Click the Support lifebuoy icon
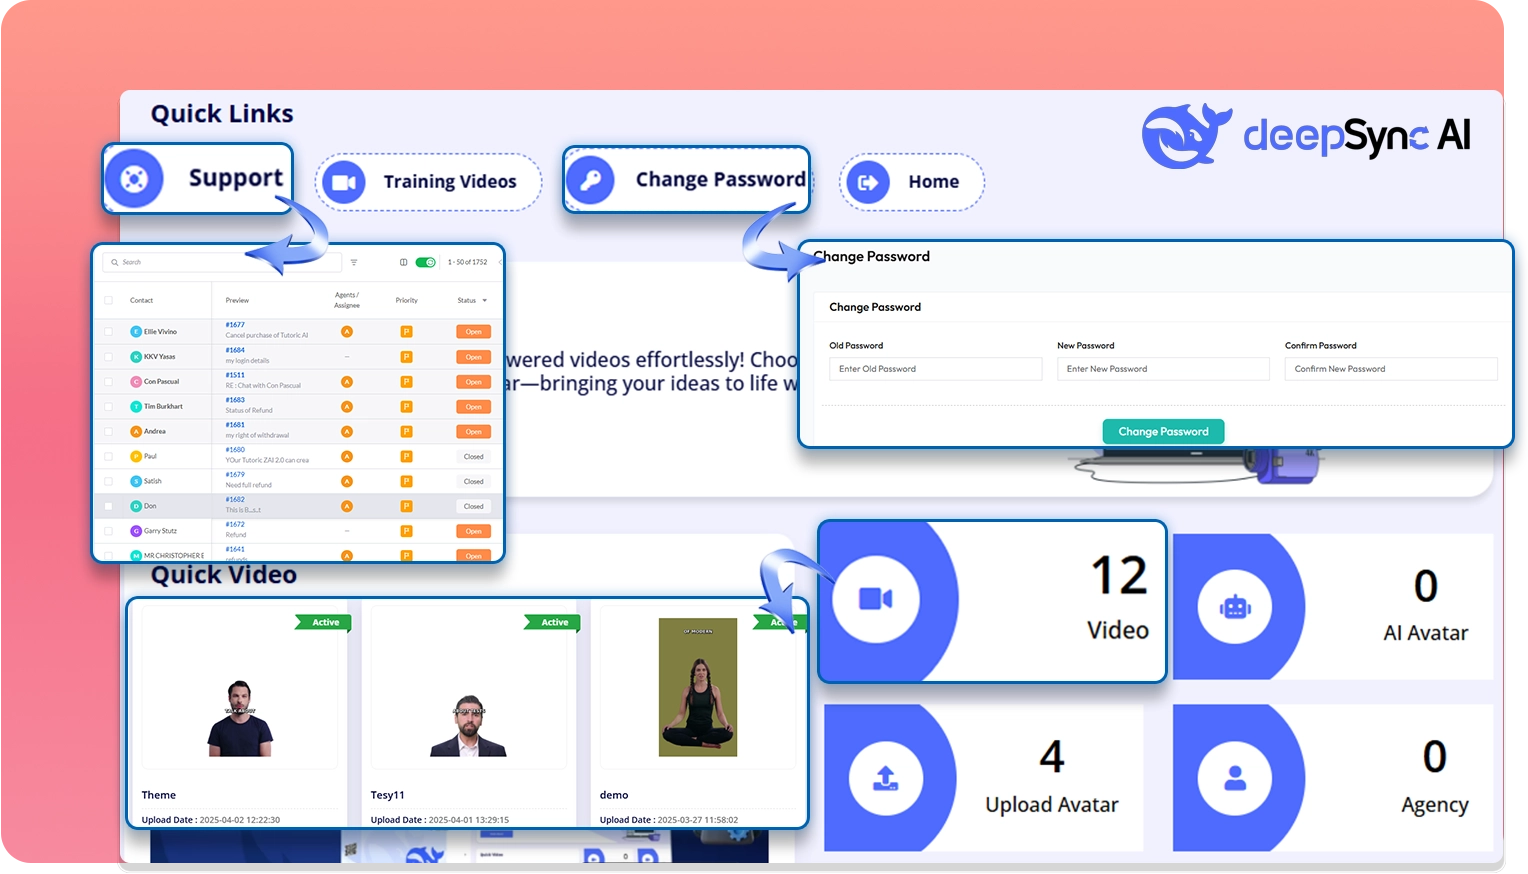The width and height of the screenshot is (1528, 874). pos(134,179)
